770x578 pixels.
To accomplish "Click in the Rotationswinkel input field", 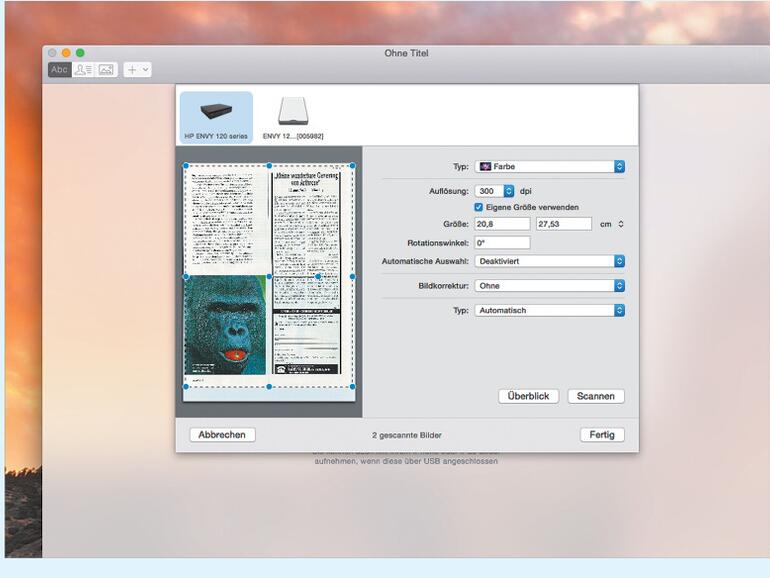I will 502,243.
